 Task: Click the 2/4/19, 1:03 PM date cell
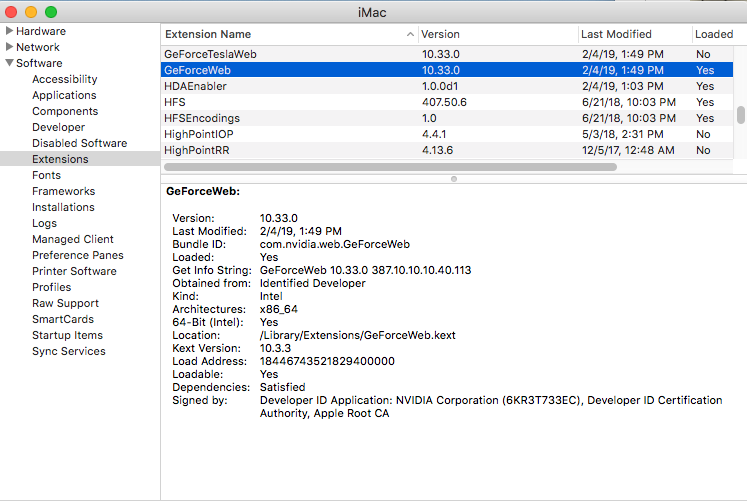[623, 86]
